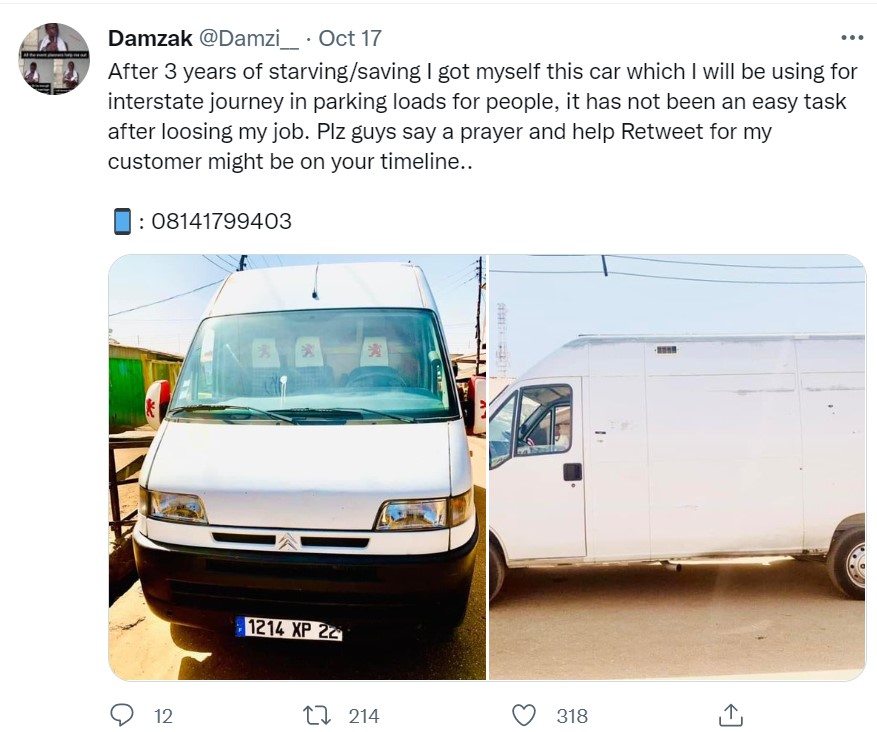The width and height of the screenshot is (877, 732).
Task: Click the @Damzi__ handle
Action: tap(248, 39)
